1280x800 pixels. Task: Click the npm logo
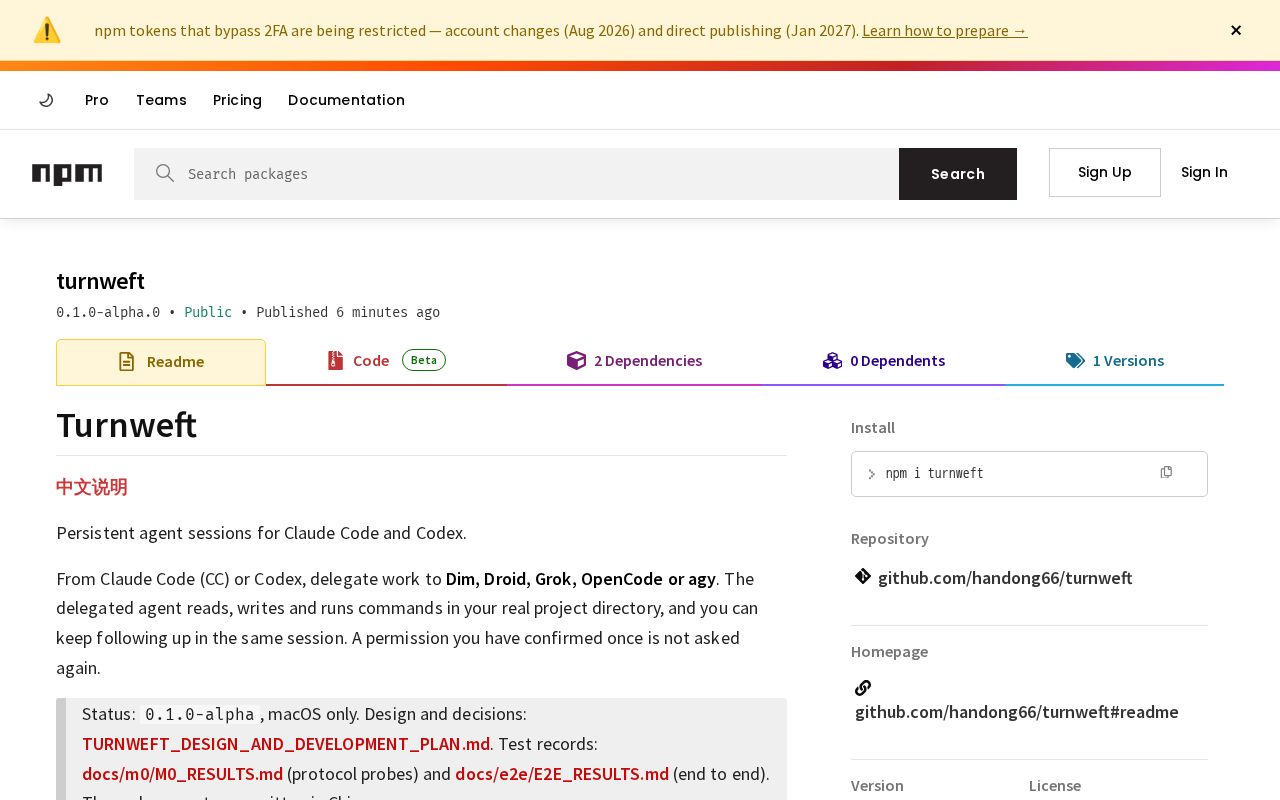coord(67,174)
